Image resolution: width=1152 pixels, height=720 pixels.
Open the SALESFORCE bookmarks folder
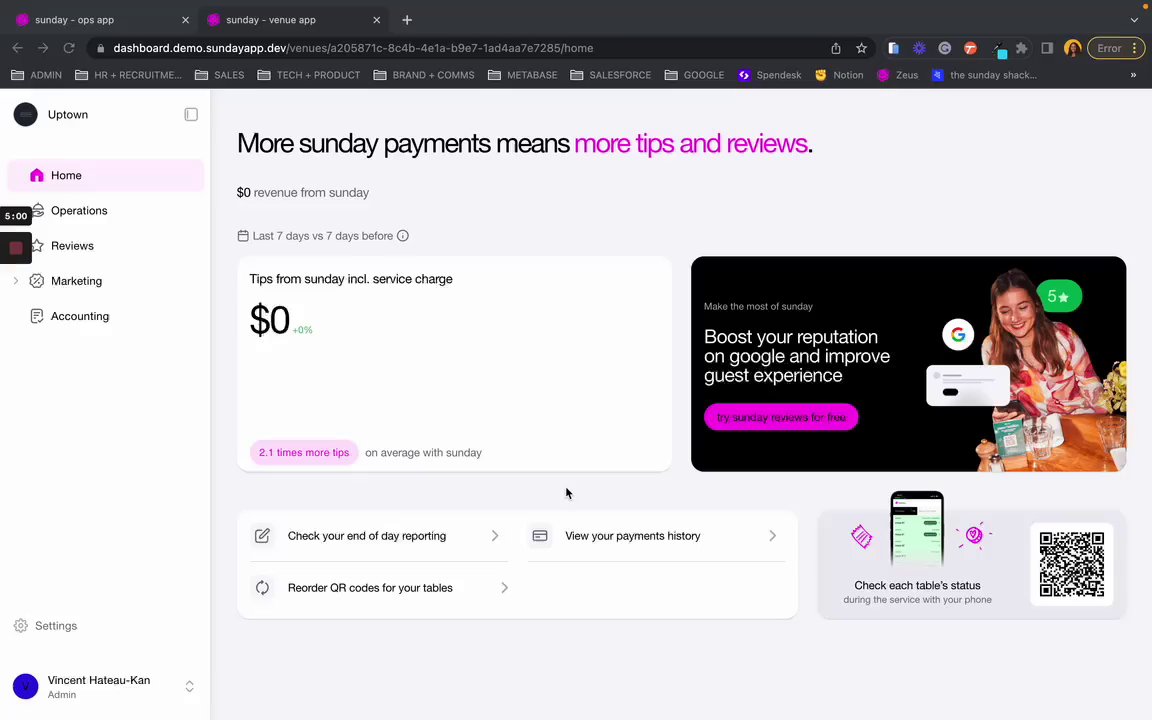(611, 75)
